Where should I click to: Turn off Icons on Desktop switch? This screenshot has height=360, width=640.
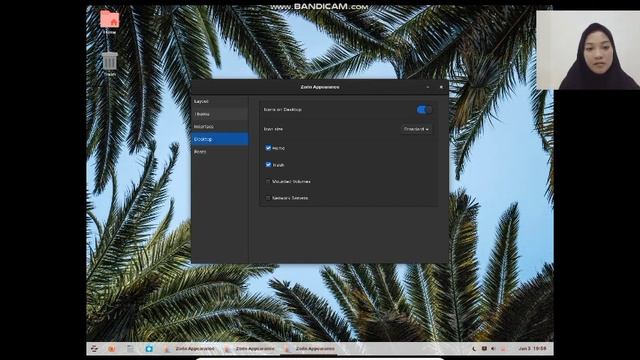(x=424, y=109)
